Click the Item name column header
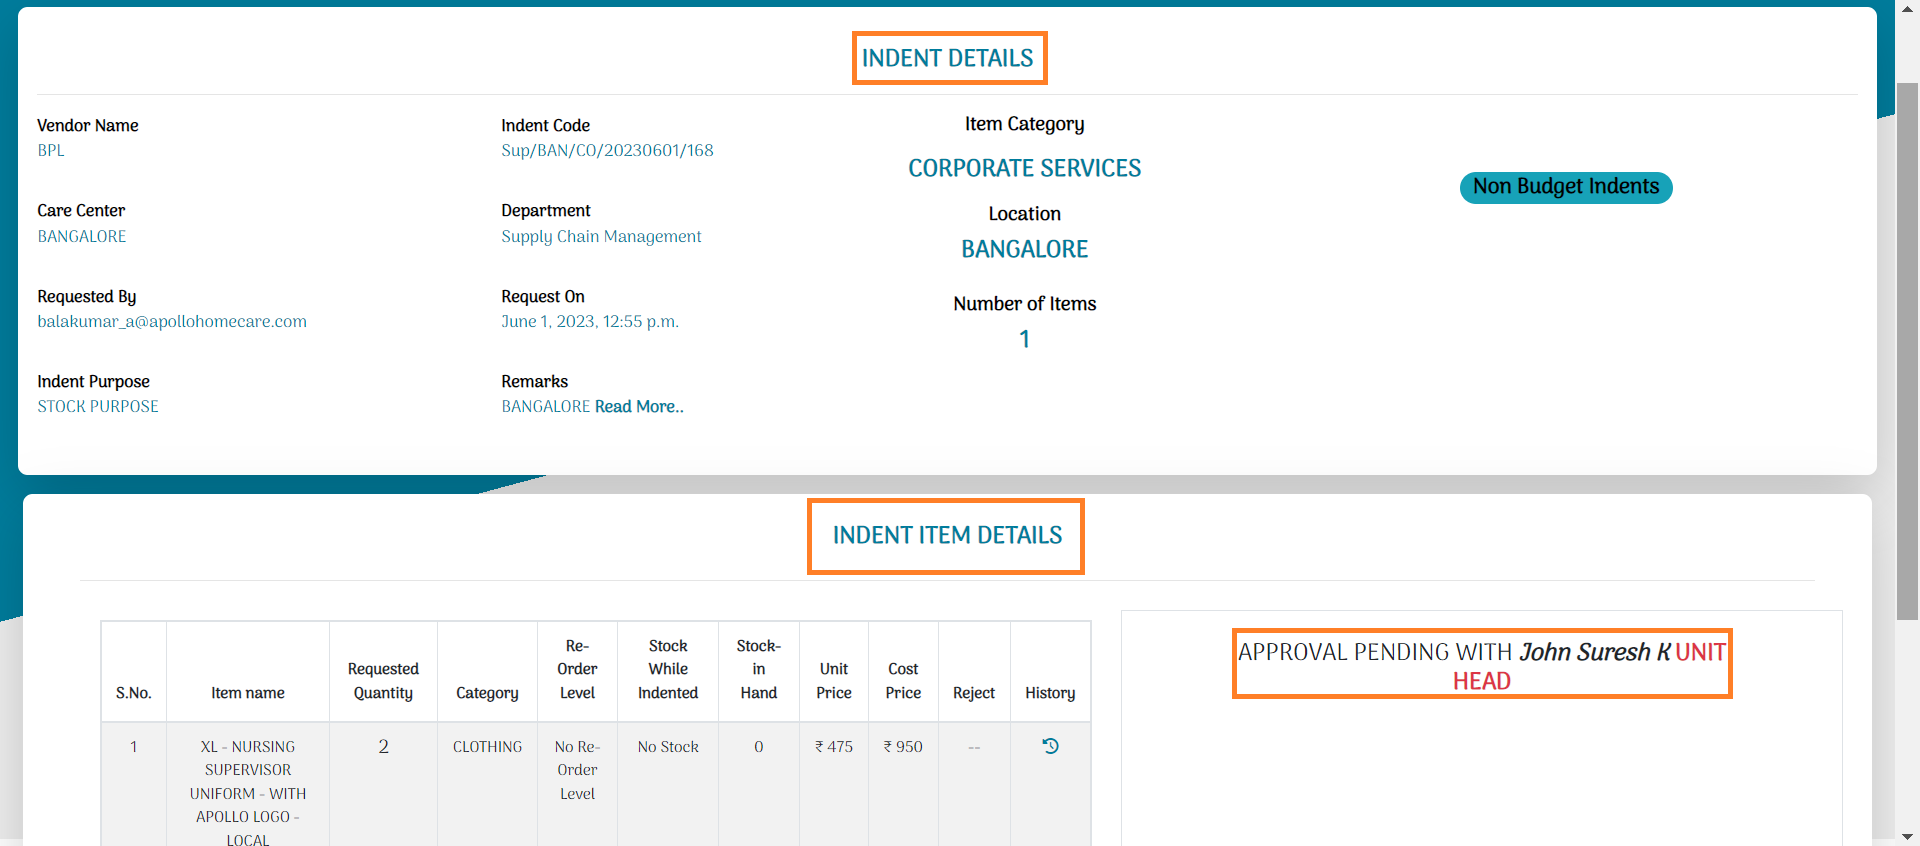This screenshot has height=846, width=1920. pyautogui.click(x=247, y=693)
